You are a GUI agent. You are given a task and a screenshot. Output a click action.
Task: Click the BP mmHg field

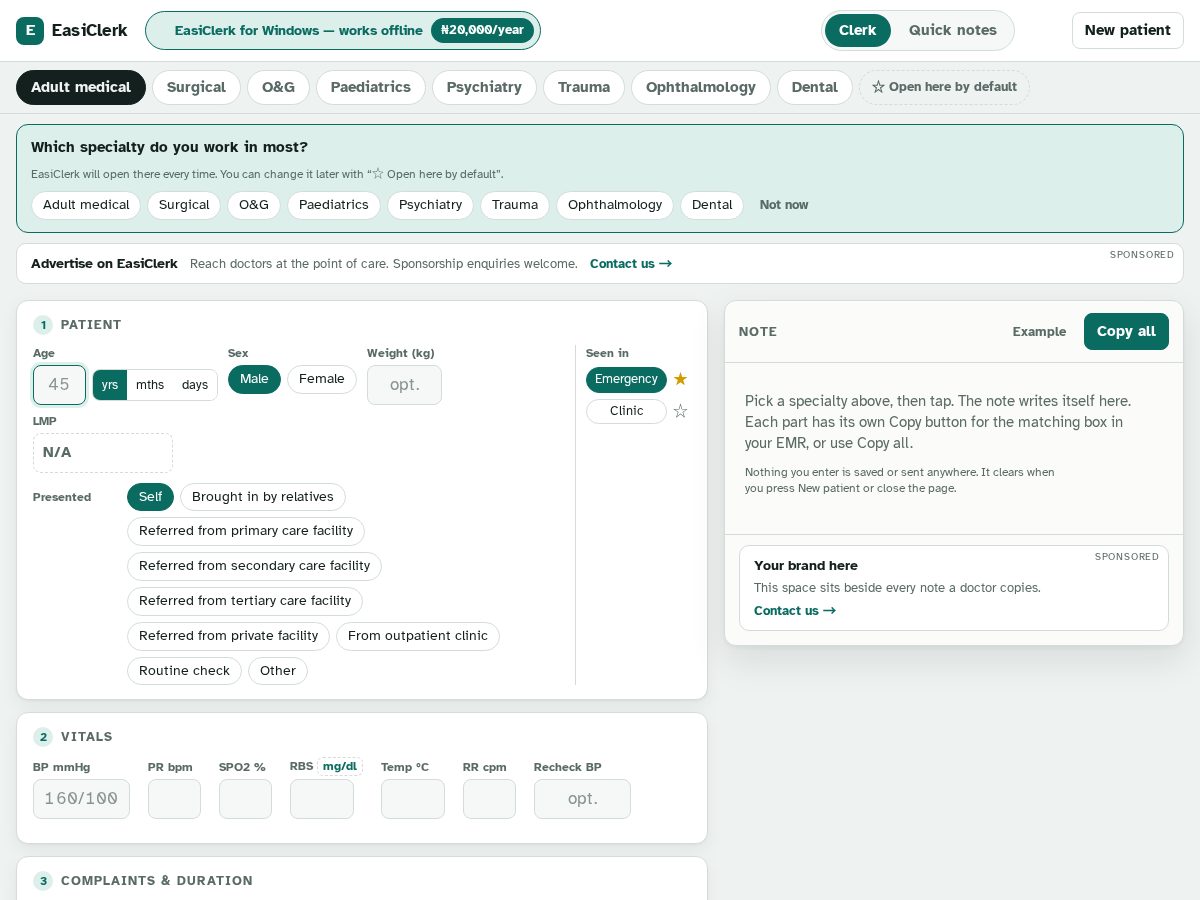click(81, 799)
